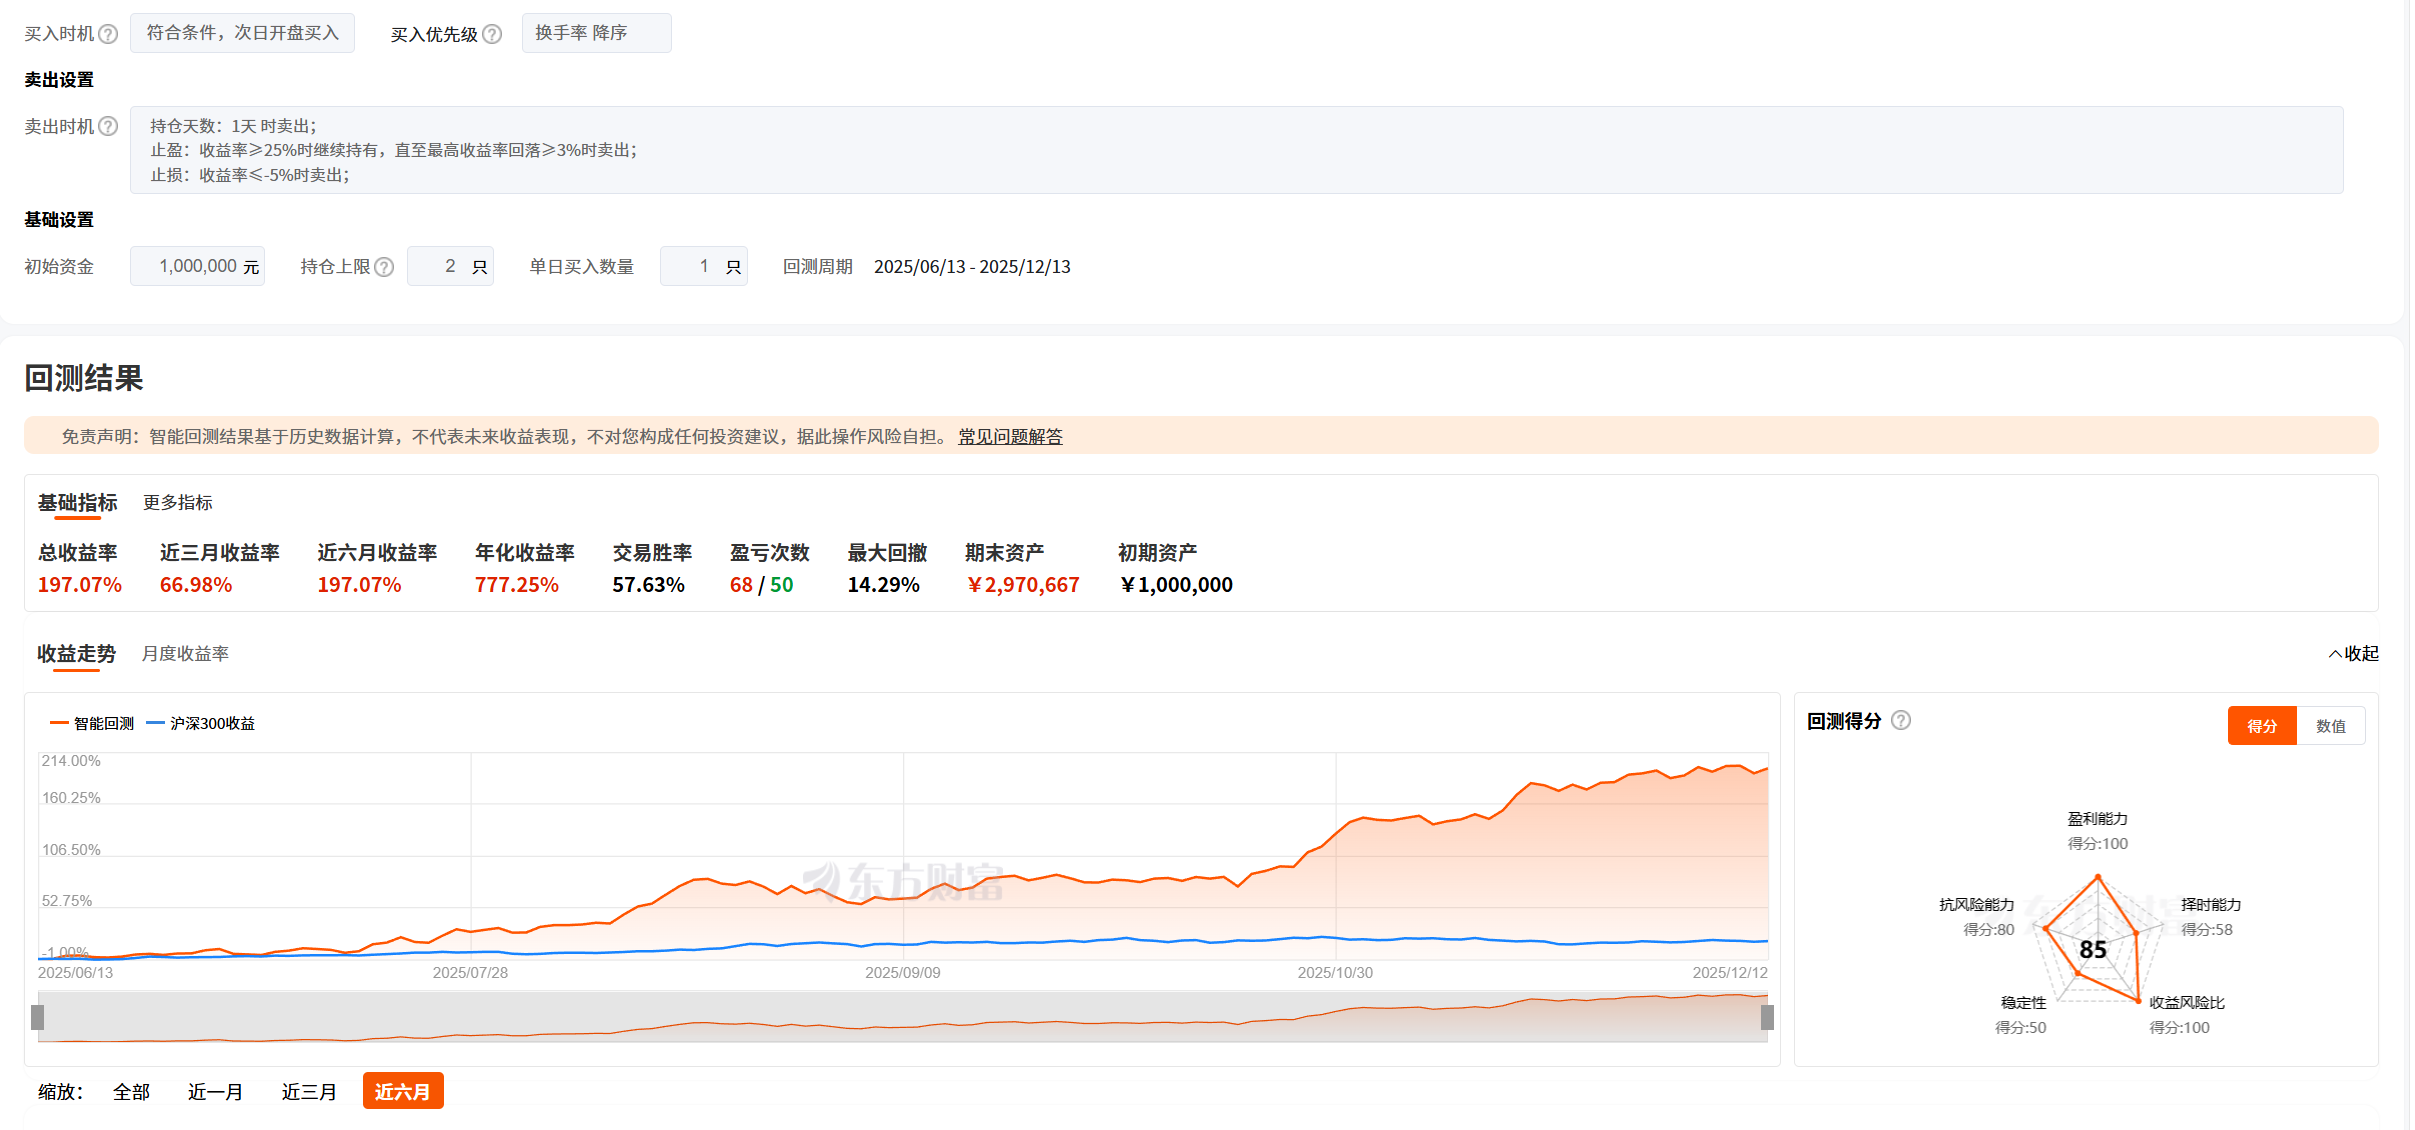This screenshot has height=1130, width=2415.
Task: Click help icon beside 持仓上限
Action: 384,267
